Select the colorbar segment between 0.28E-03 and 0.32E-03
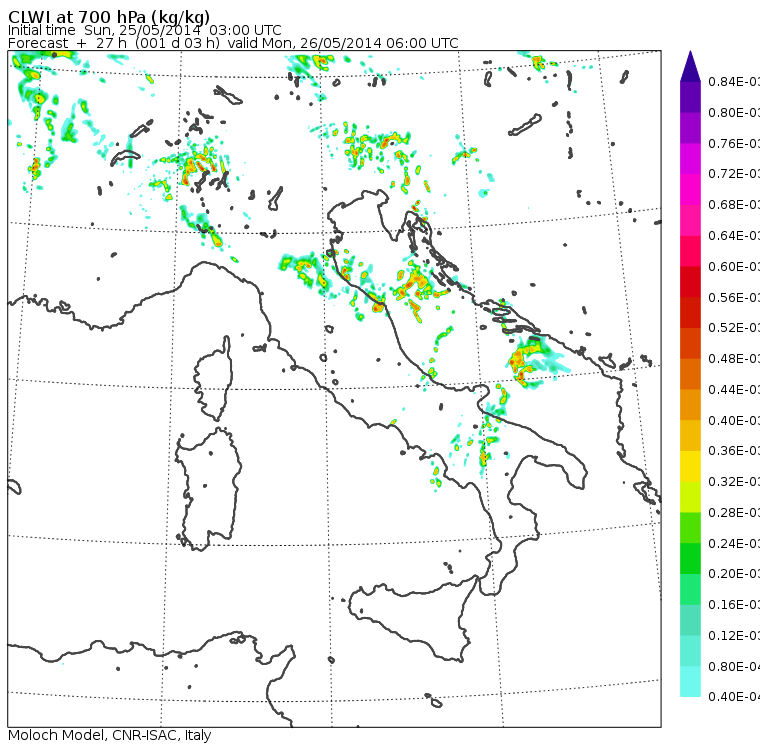760x749 pixels. tap(690, 497)
